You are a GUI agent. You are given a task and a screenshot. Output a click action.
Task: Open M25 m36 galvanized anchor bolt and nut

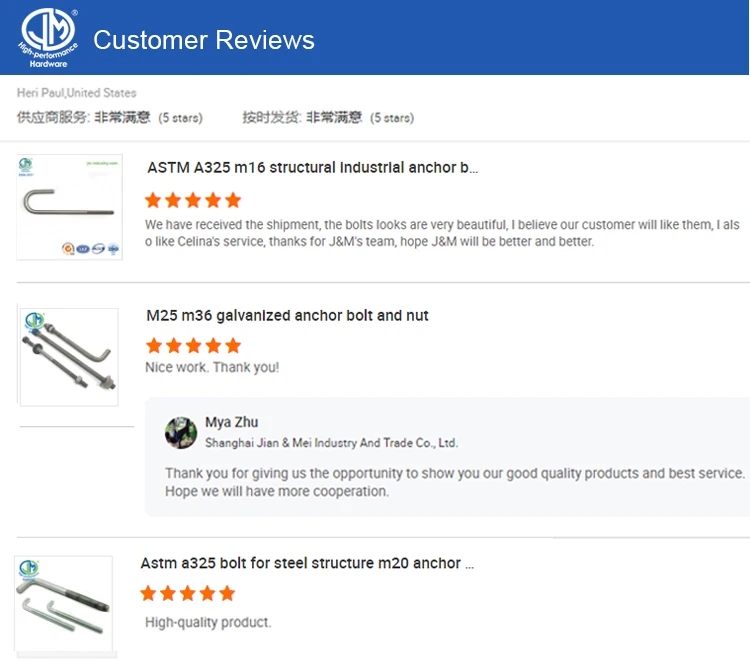pyautogui.click(x=287, y=316)
